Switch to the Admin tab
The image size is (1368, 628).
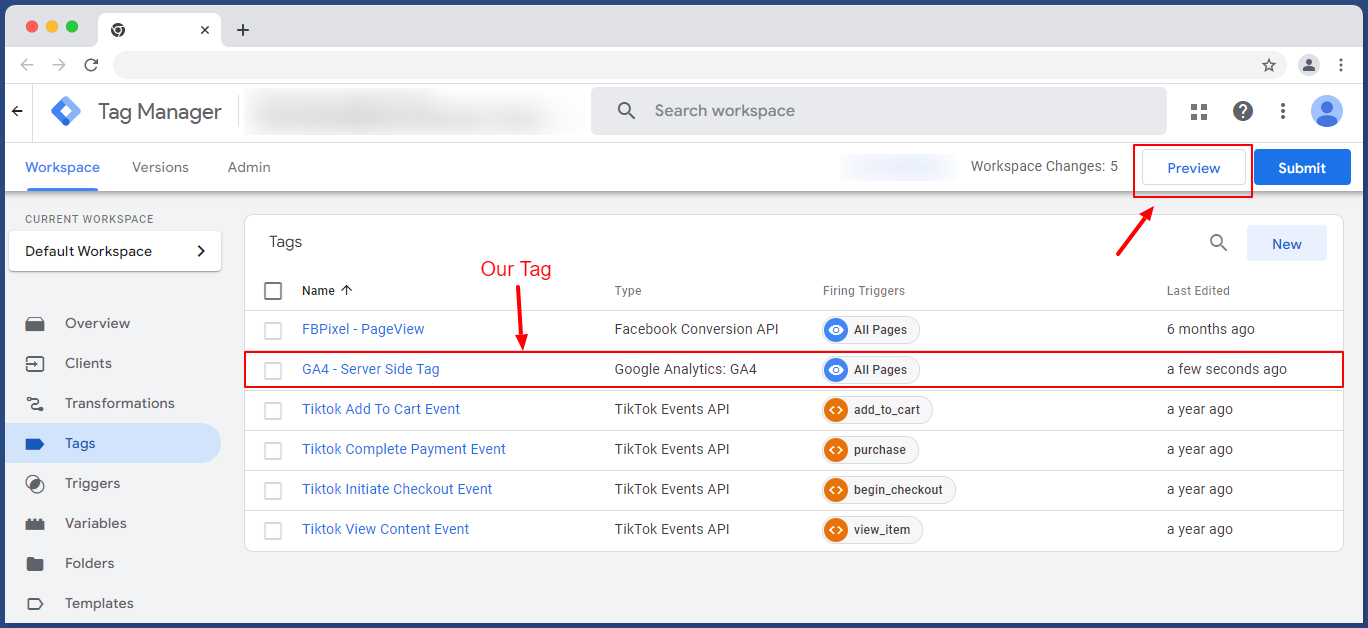click(x=249, y=167)
